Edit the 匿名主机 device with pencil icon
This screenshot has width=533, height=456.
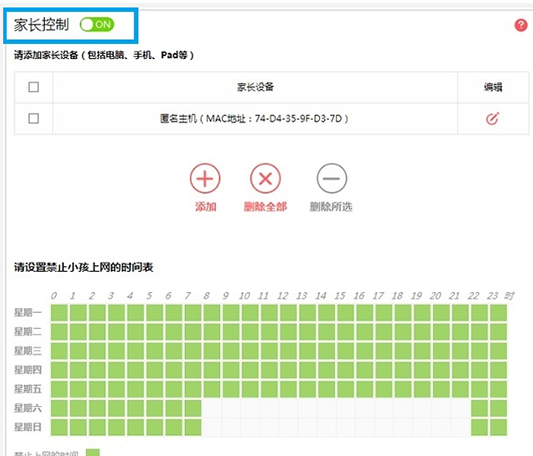(492, 118)
